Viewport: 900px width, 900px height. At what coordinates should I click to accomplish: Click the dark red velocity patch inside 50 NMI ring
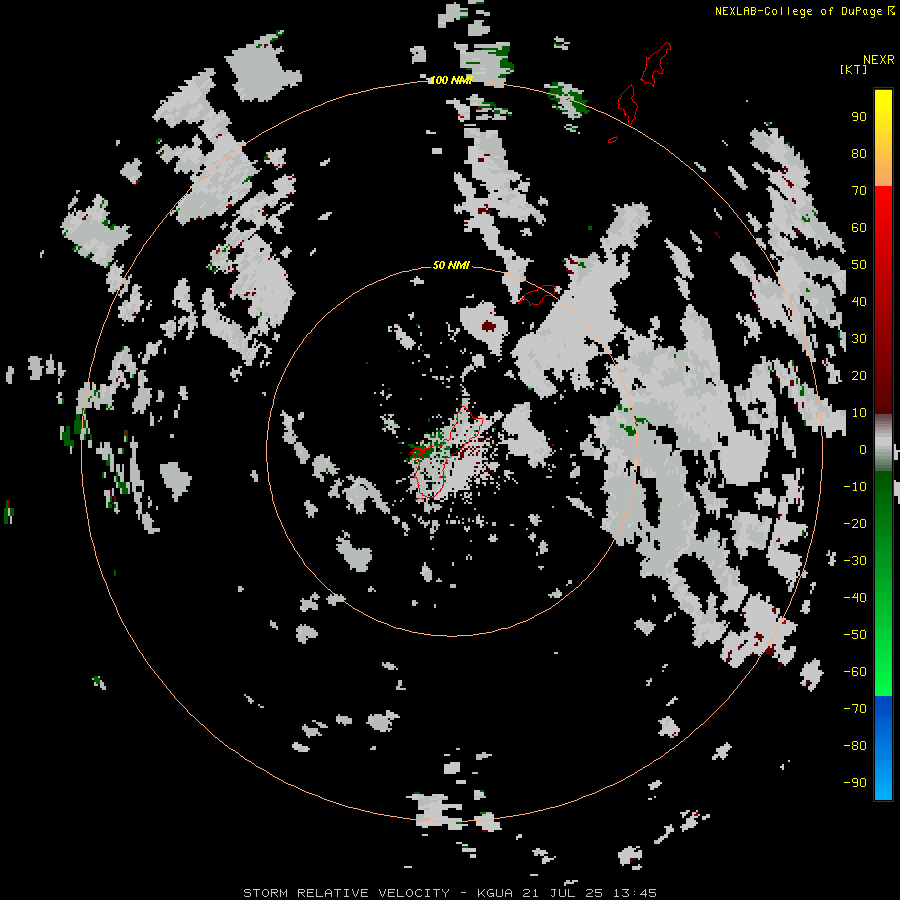point(488,326)
